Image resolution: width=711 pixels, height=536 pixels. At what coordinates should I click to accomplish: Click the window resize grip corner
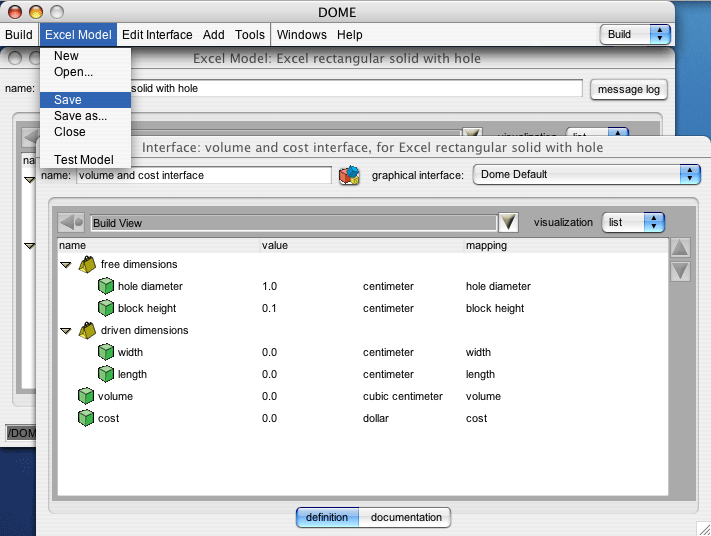coord(704,529)
